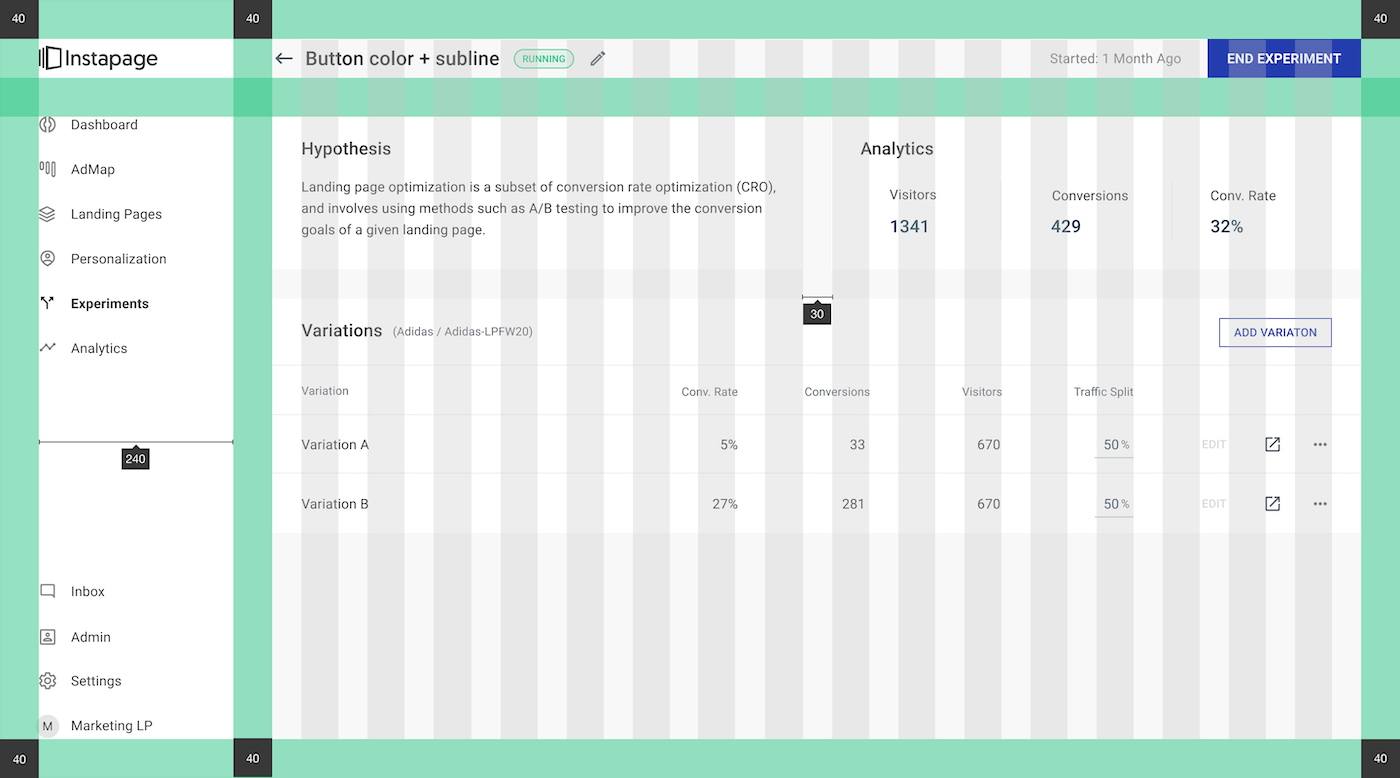Click the Conv. Rate value 32%

coord(1227,226)
